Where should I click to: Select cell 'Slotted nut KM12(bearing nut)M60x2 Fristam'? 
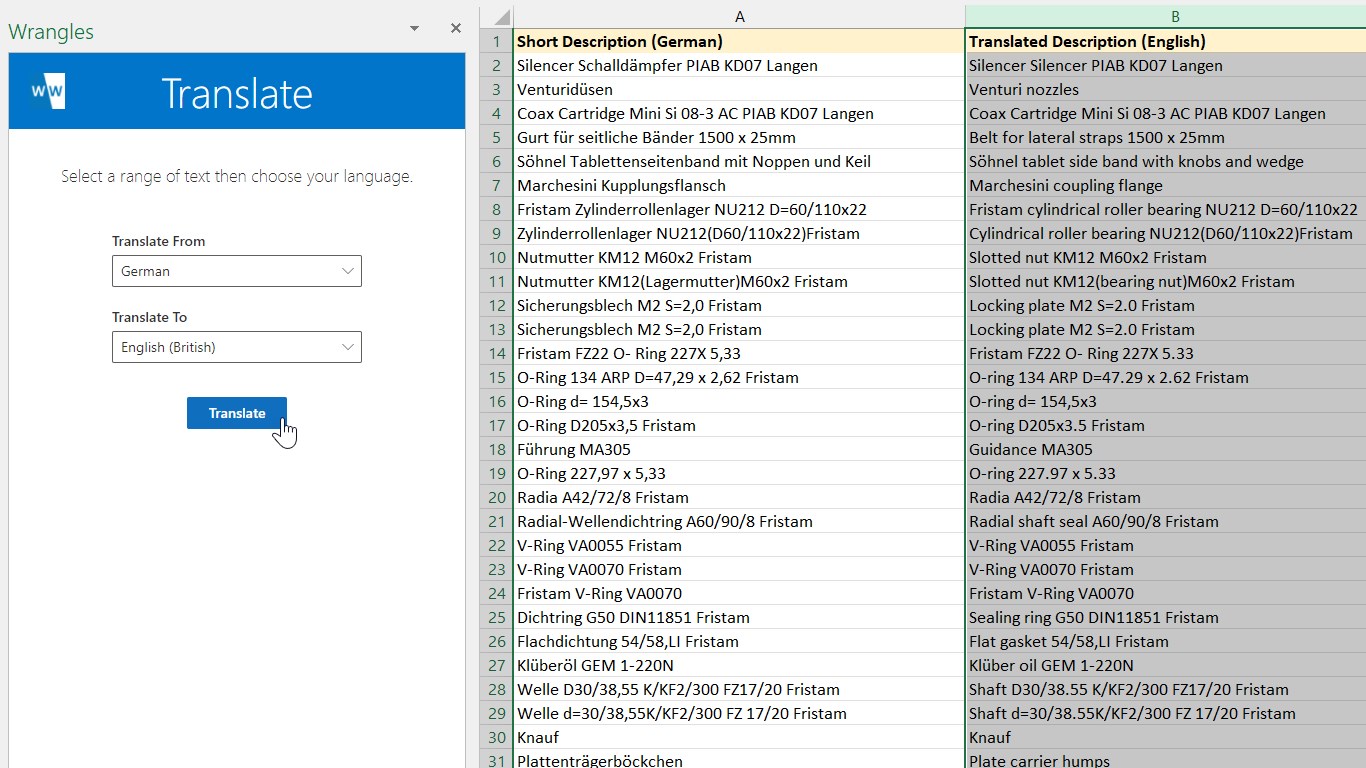tap(1166, 282)
